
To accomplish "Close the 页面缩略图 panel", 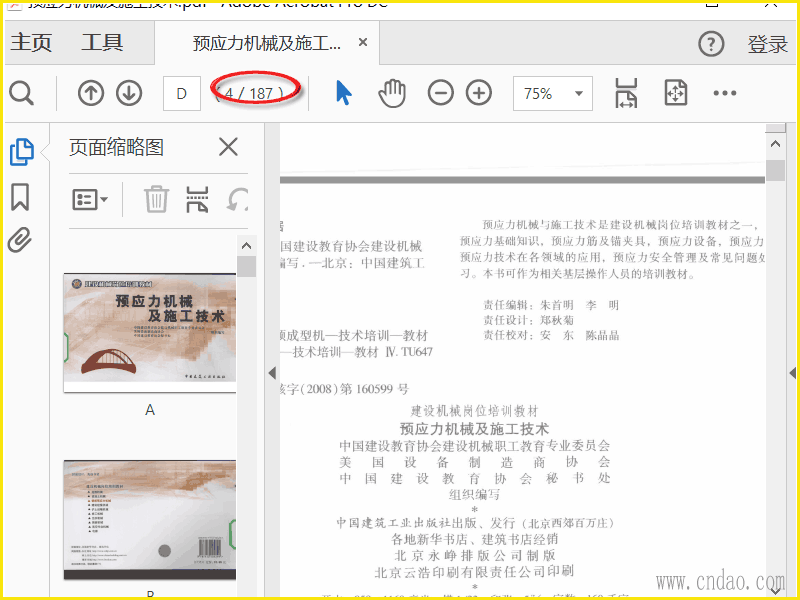I will [x=228, y=147].
